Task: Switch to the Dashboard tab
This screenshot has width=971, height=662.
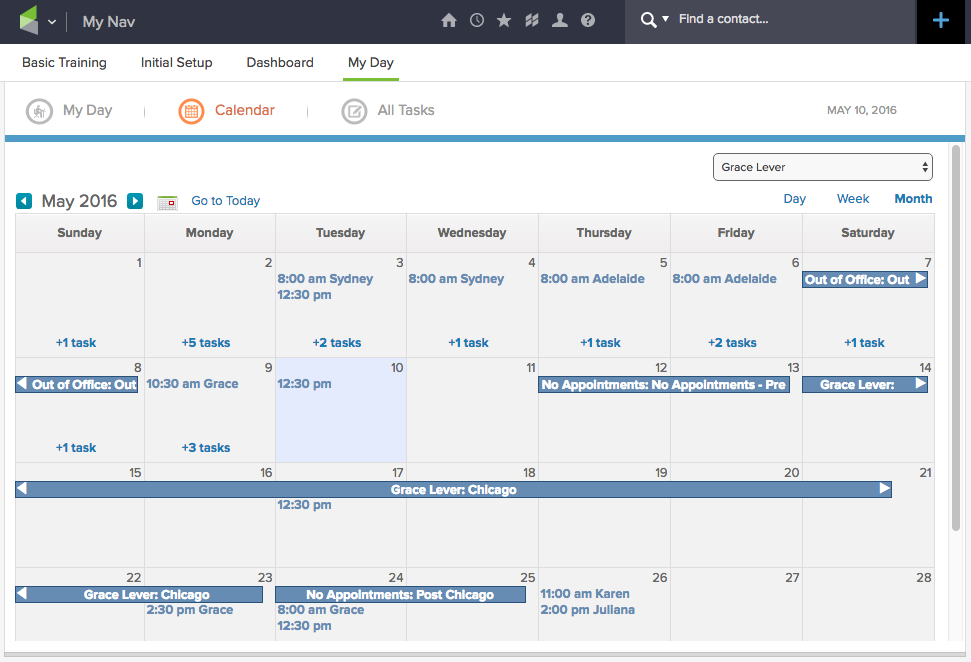Action: tap(280, 62)
